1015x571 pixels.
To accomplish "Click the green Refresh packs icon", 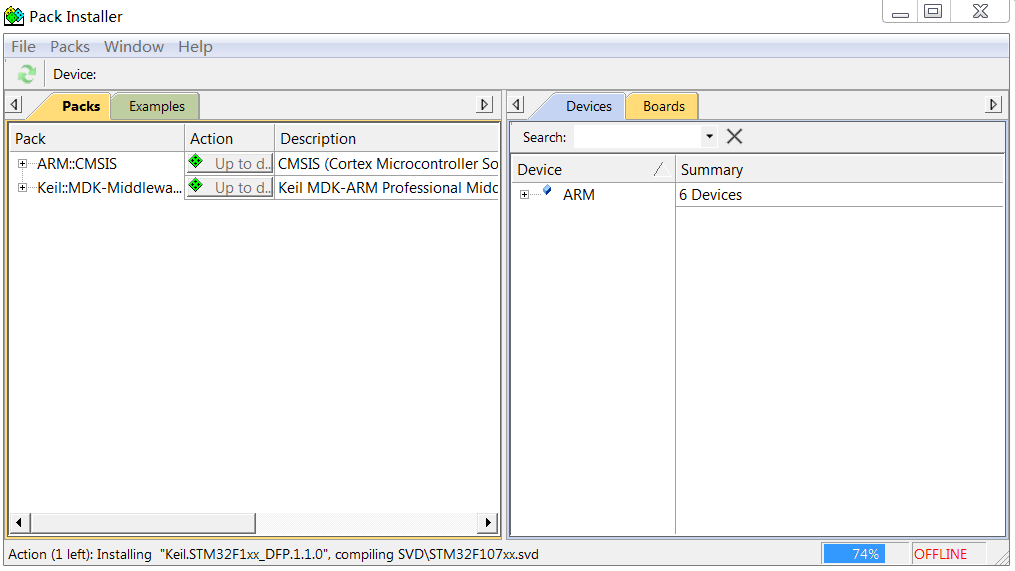I will (27, 74).
